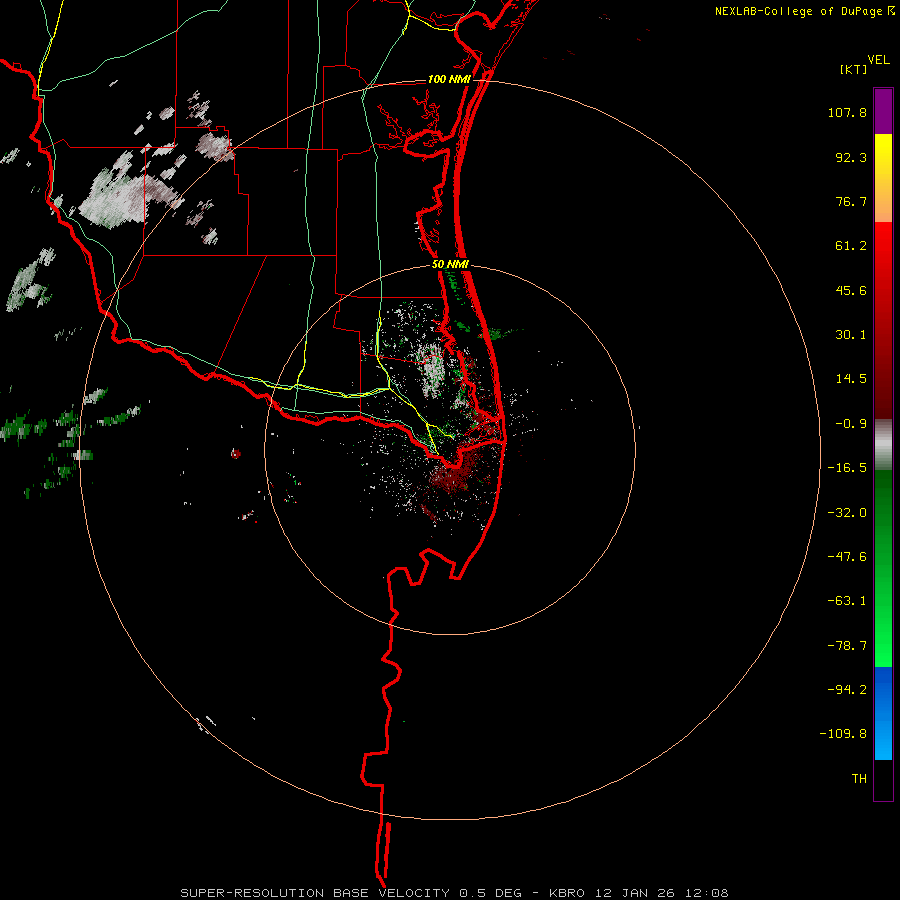Select the -109.8 legend value
Screen dimensions: 900x900
[x=844, y=734]
